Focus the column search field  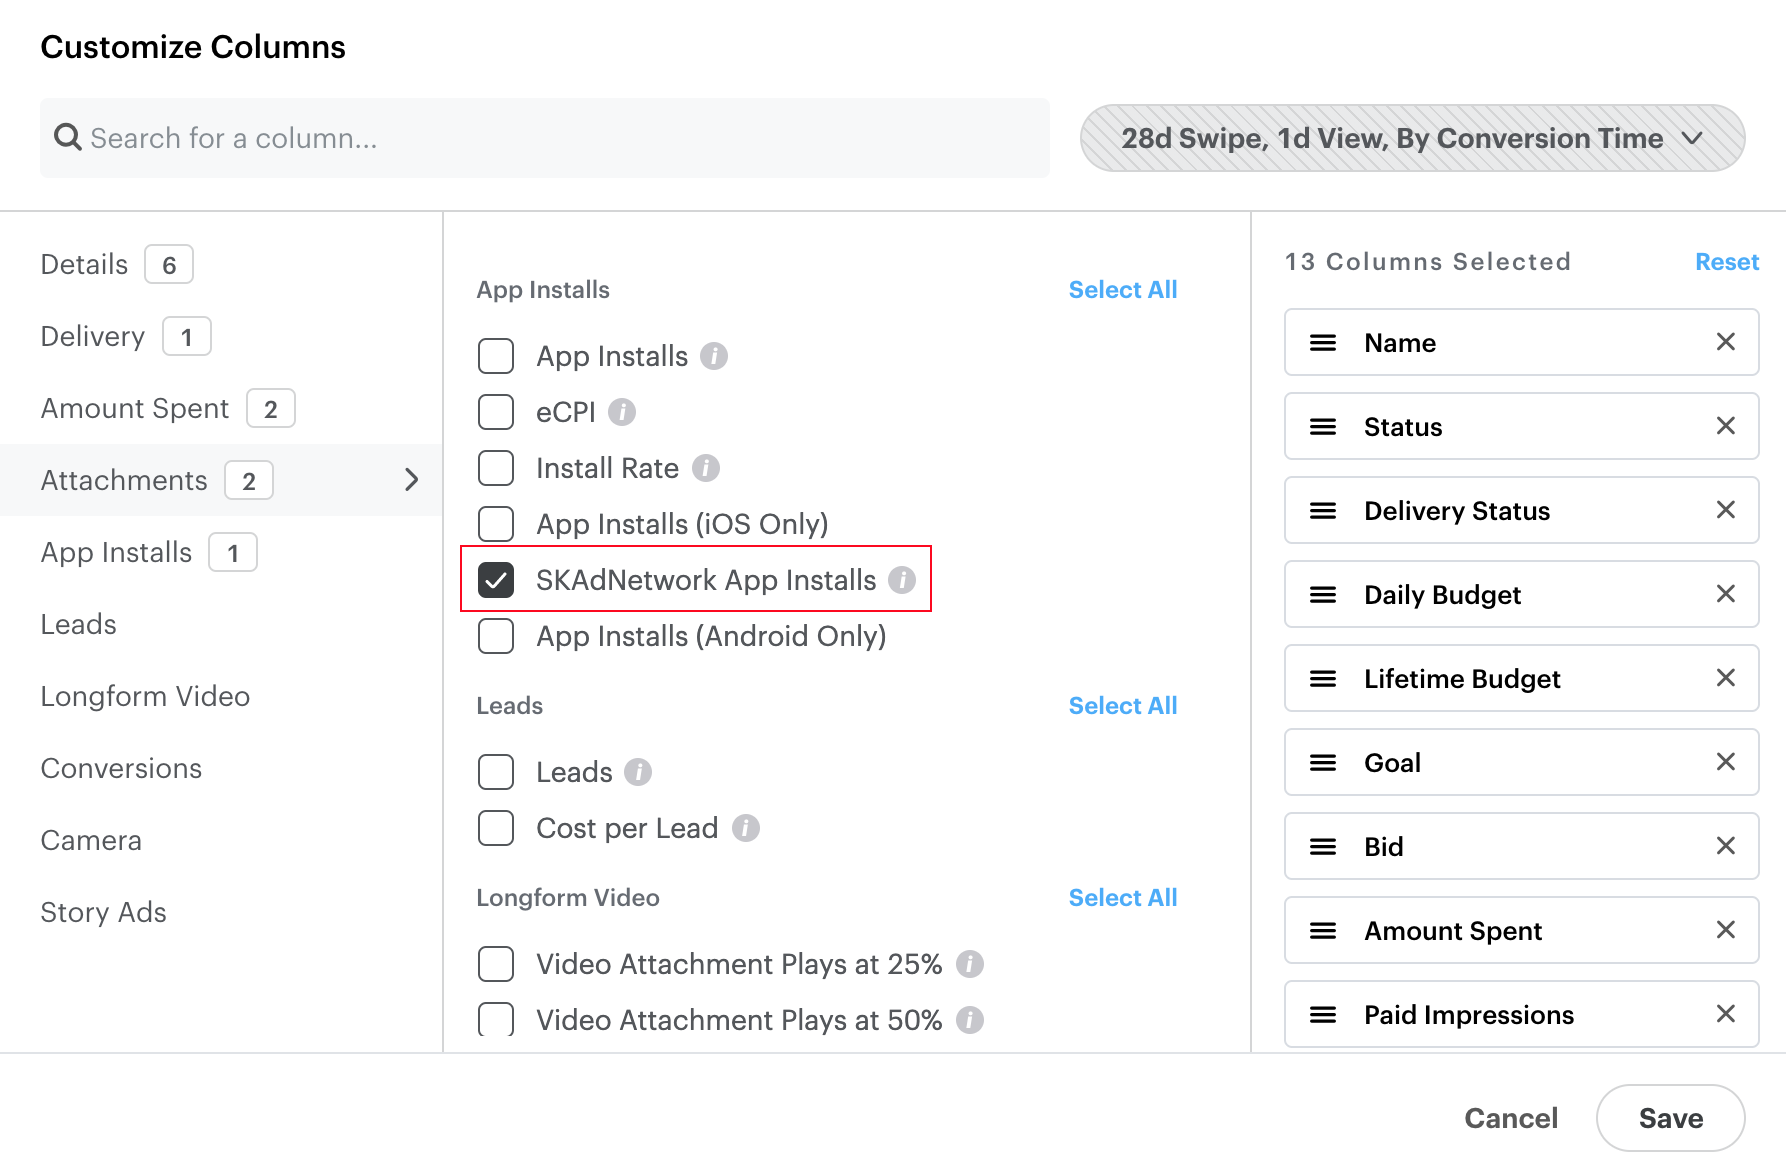[545, 138]
